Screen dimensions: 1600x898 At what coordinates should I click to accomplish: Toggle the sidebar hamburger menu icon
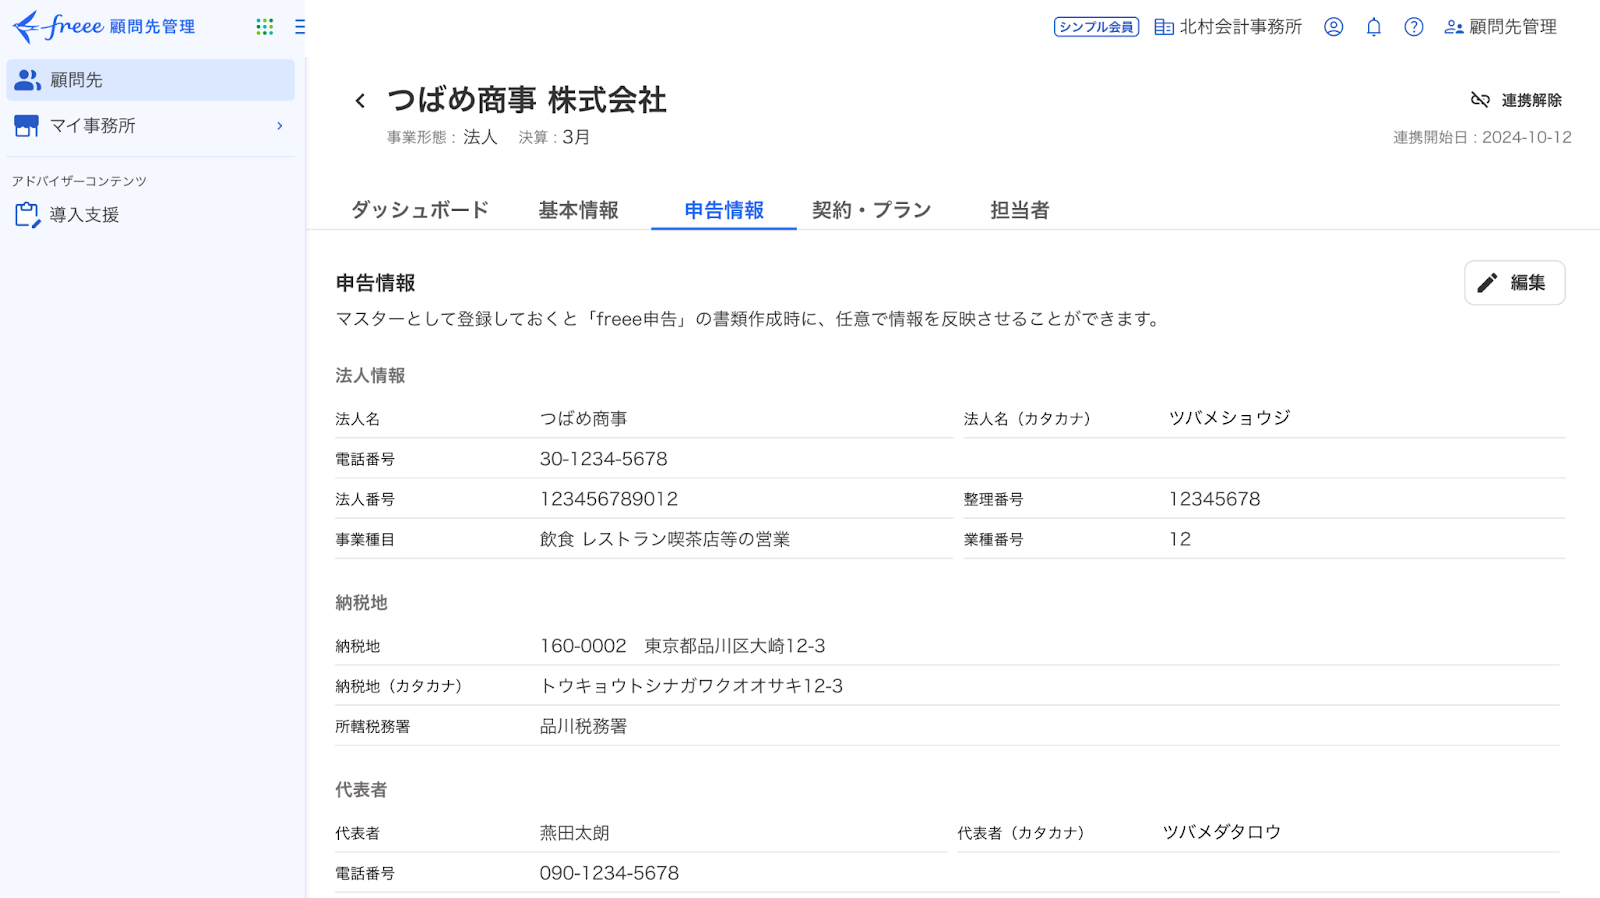coord(300,27)
